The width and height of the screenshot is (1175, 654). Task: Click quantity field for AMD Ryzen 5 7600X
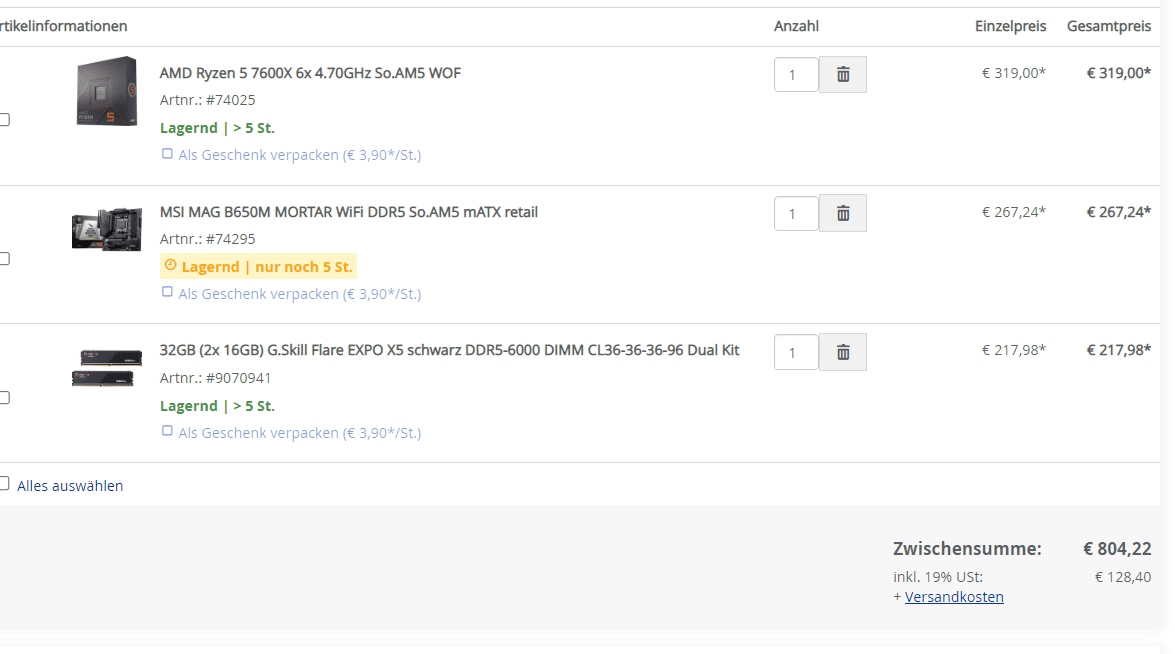[796, 74]
